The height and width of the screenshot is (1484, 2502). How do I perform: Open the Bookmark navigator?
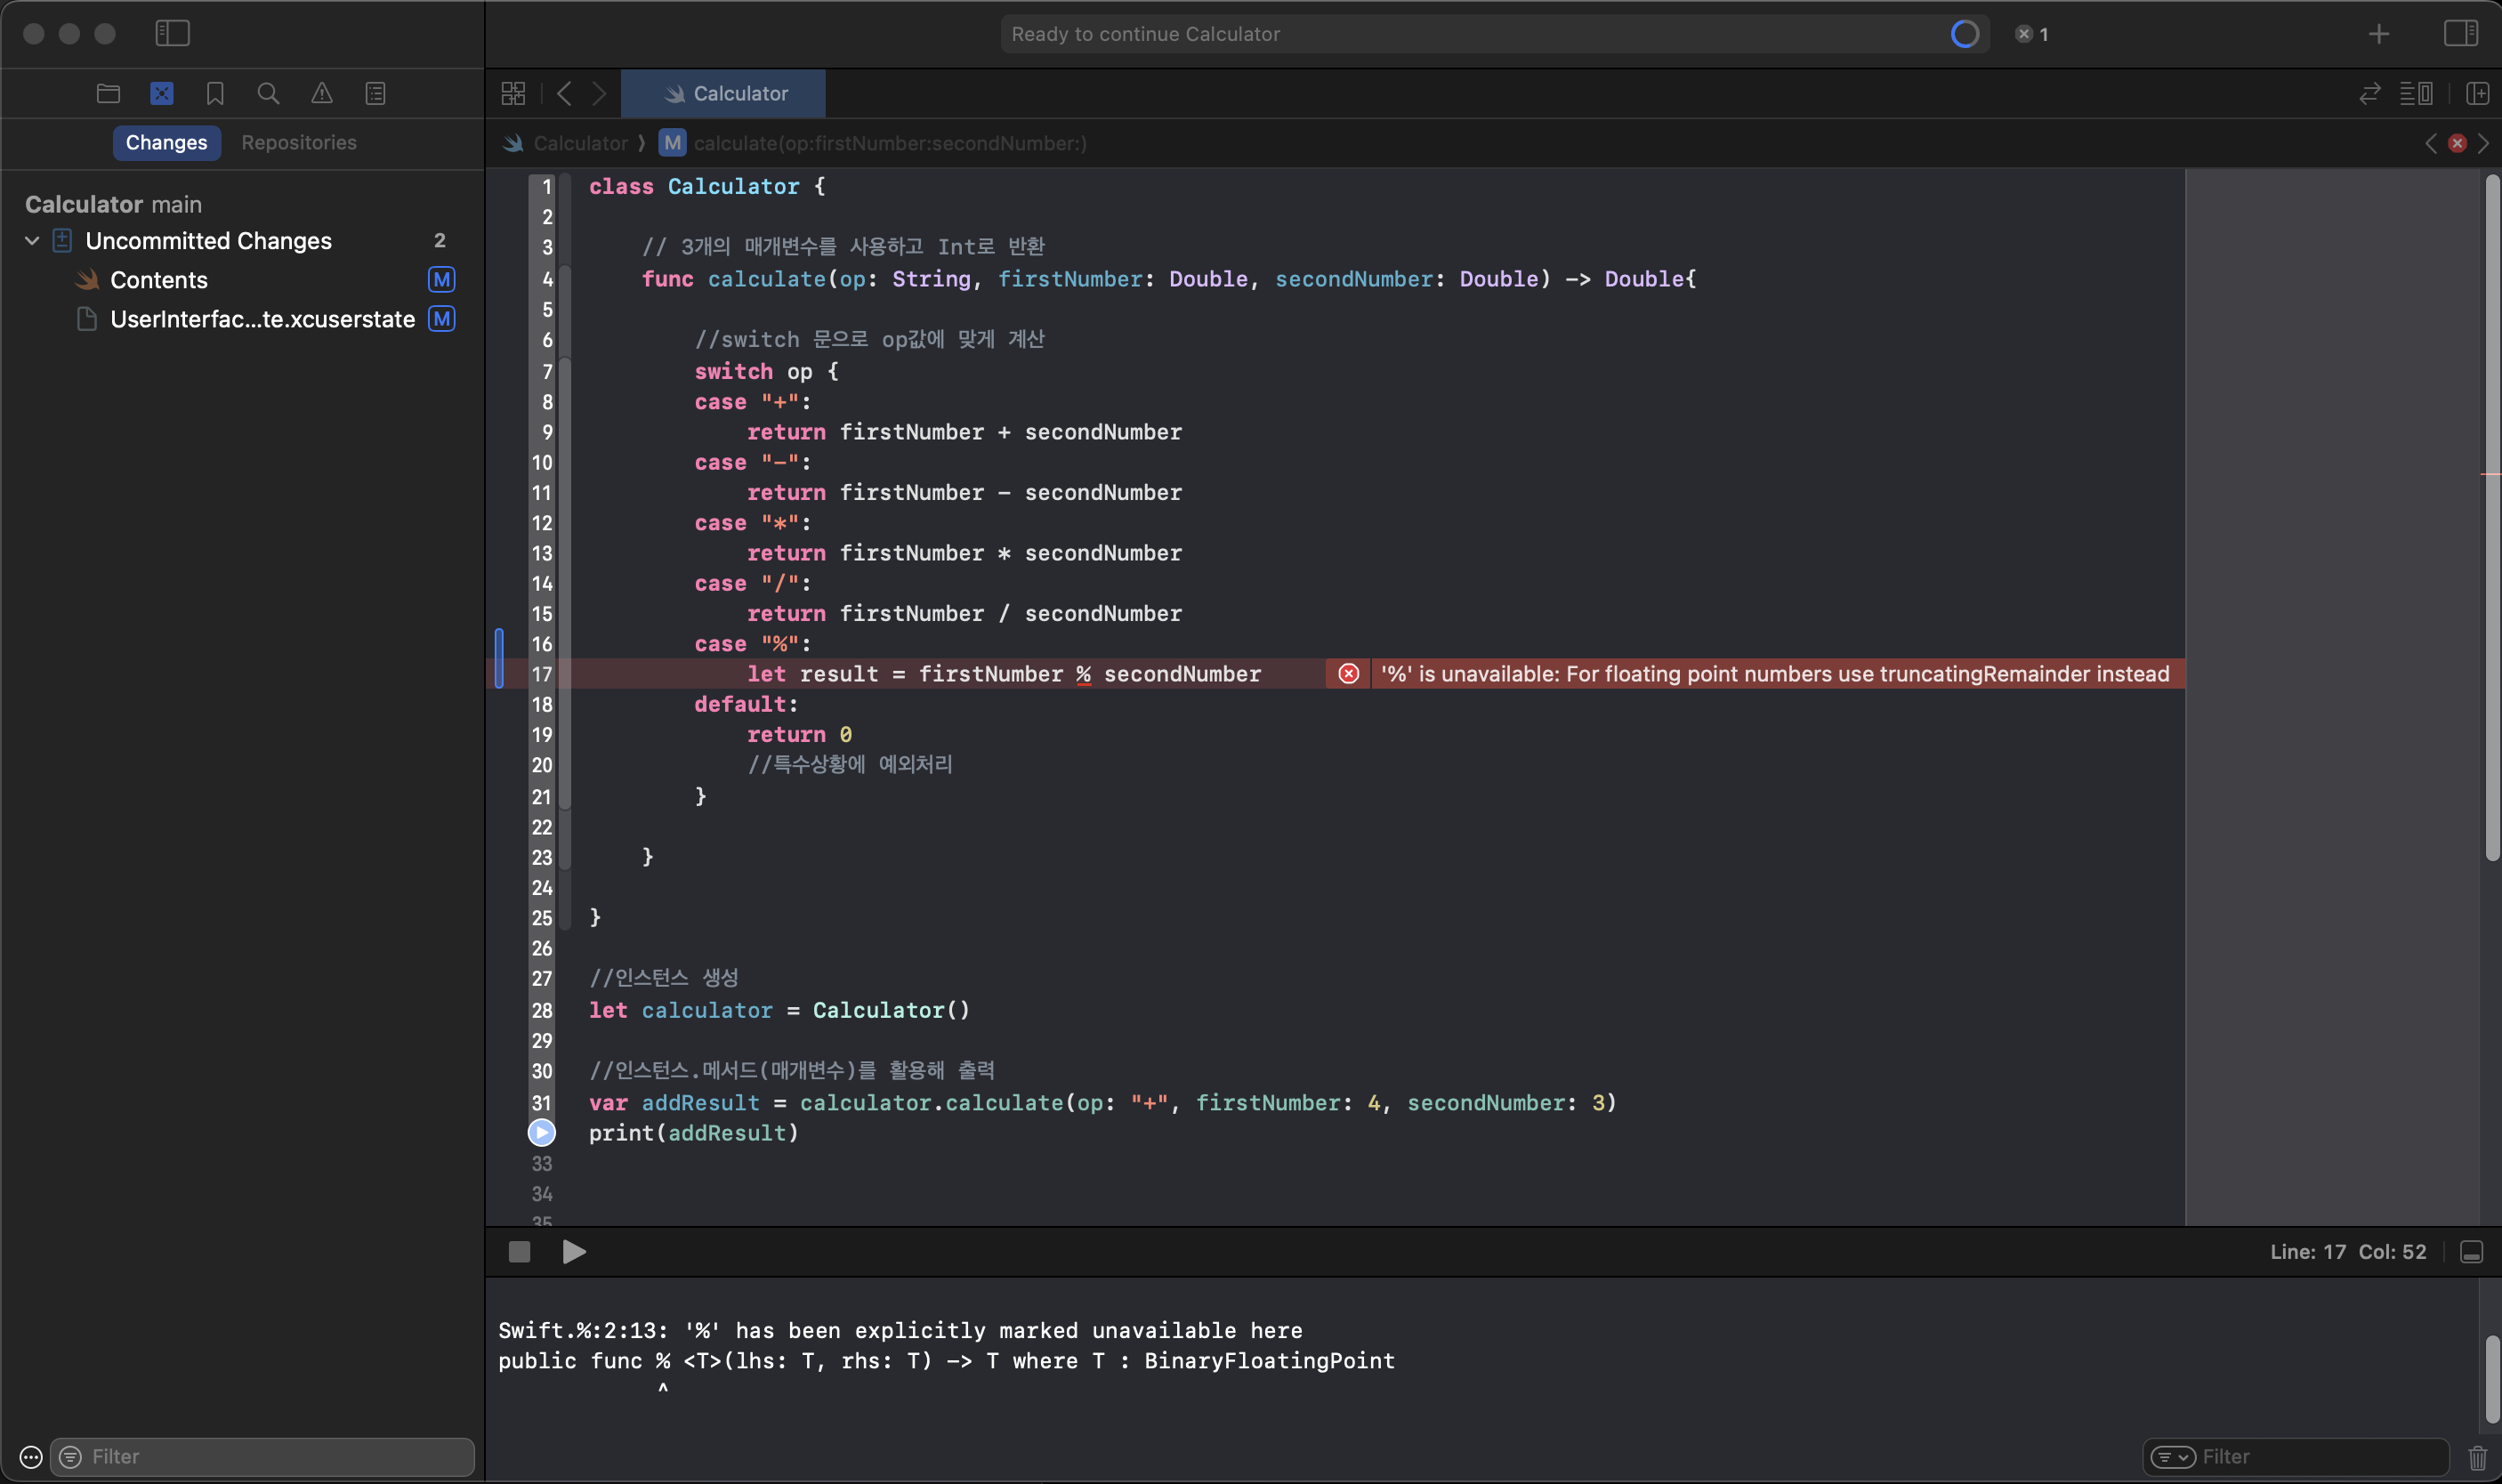pos(215,93)
